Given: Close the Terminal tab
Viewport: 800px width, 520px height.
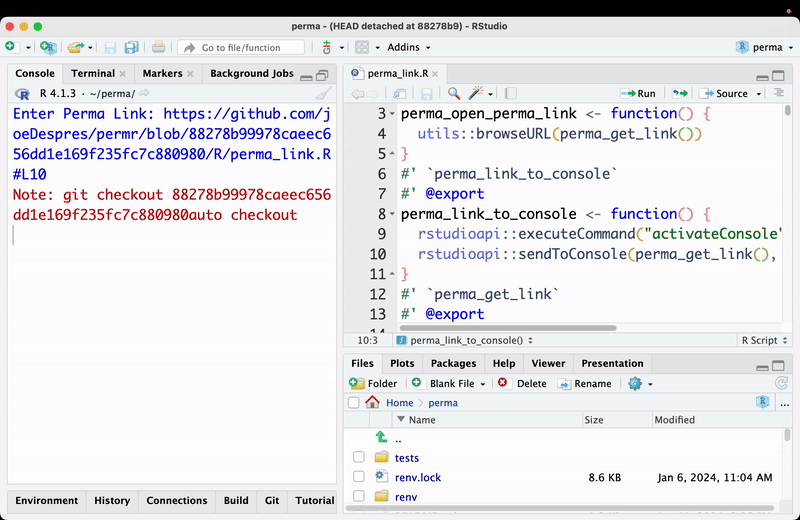Looking at the screenshot, I should [122, 74].
